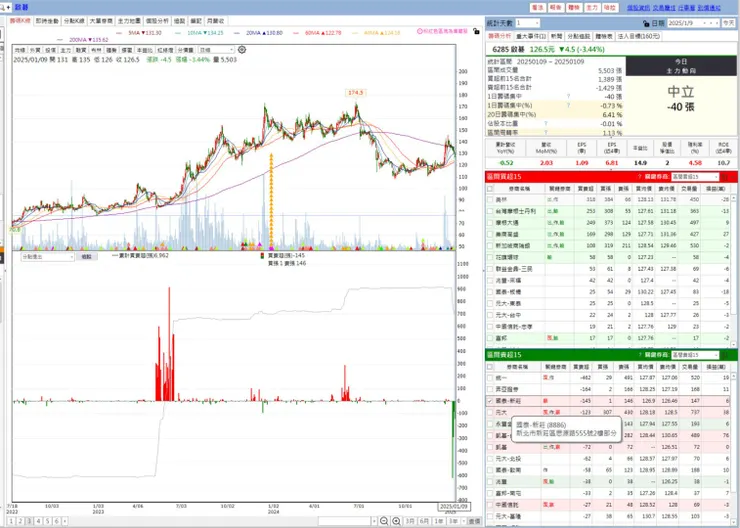This screenshot has height=528, width=740.
Task: Open help icon beside 1日籌碼集中(%) row
Action: [x=568, y=105]
